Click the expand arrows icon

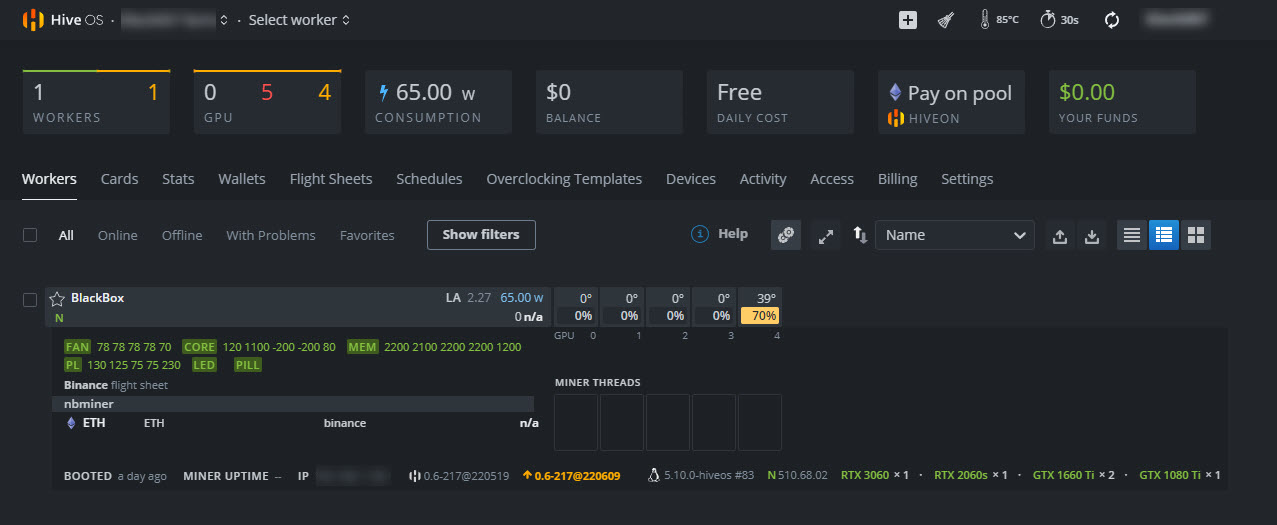click(x=825, y=236)
